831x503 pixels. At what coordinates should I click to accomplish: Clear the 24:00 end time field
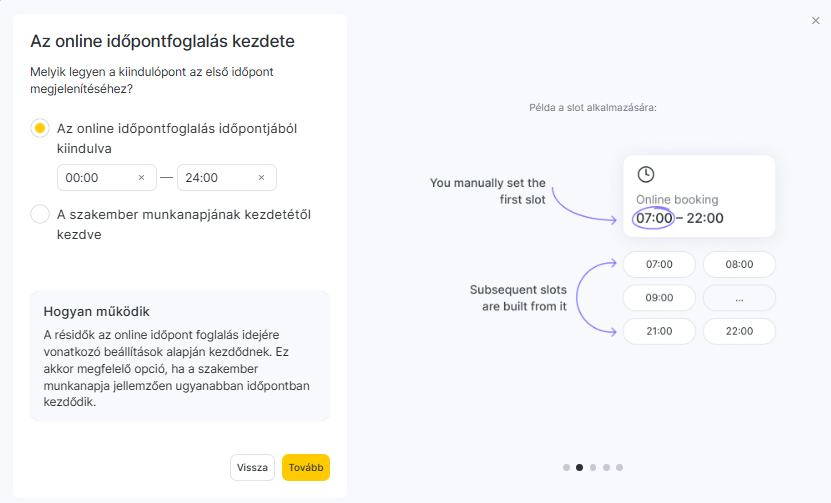(261, 178)
